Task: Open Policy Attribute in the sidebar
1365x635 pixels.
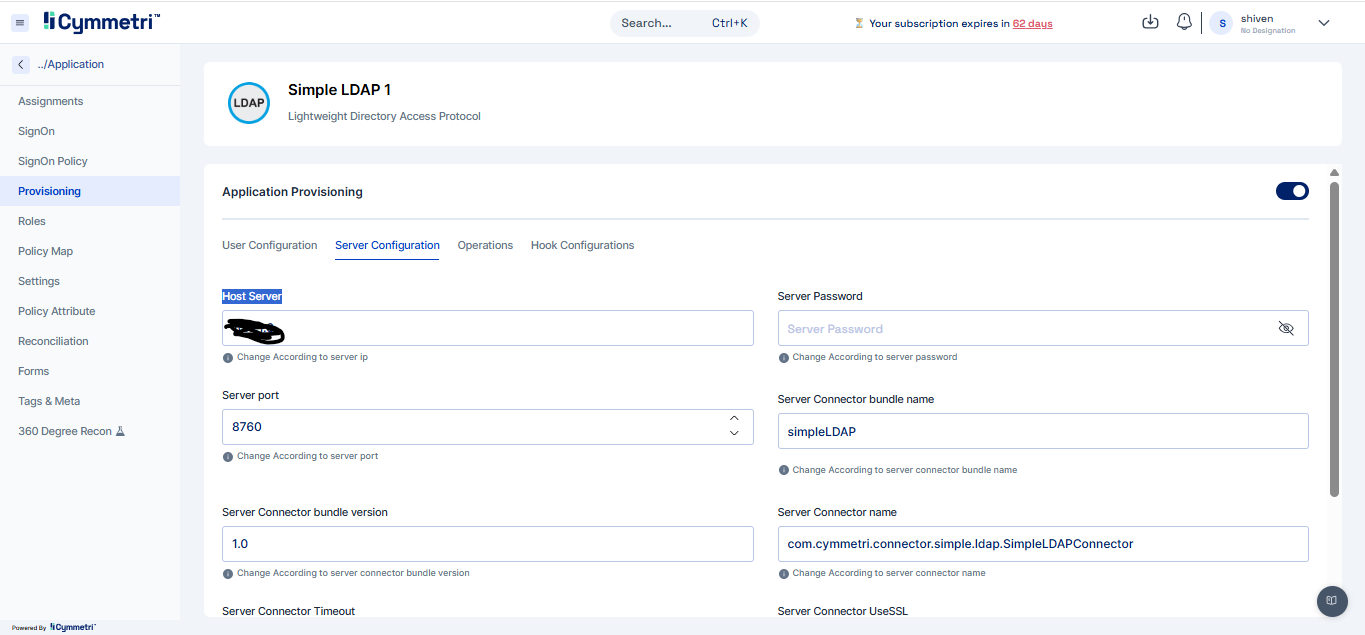Action: click(x=90, y=311)
